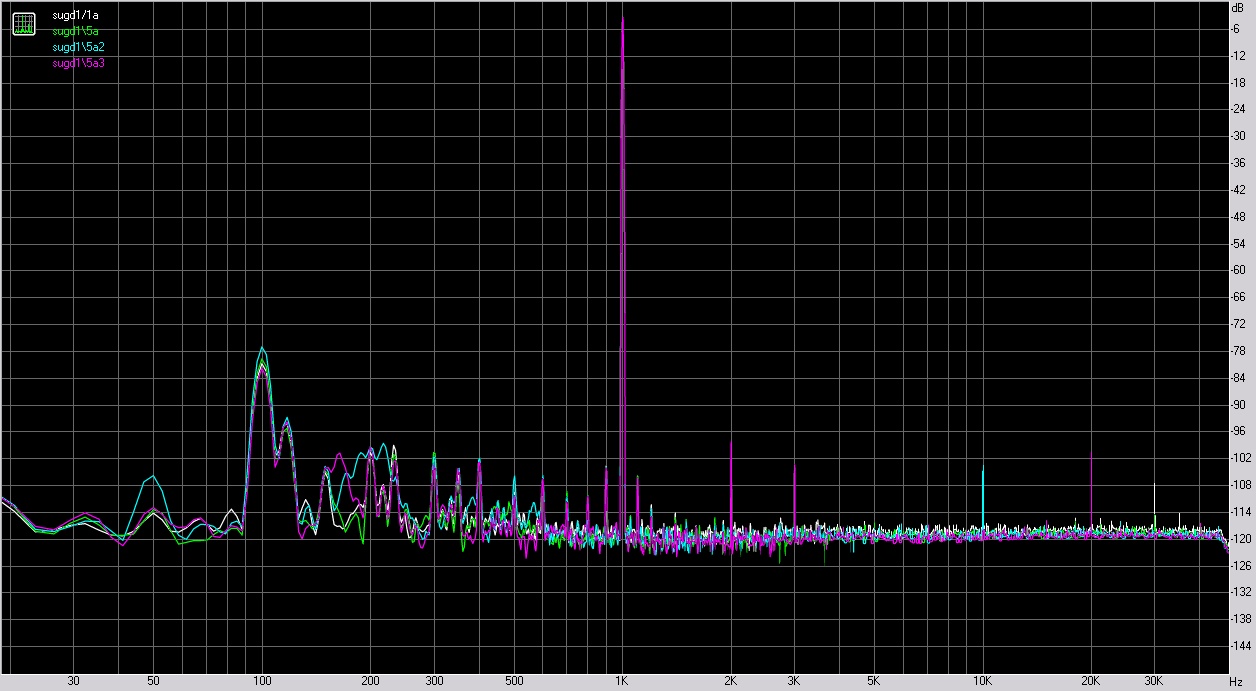This screenshot has width=1256, height=691.
Task: Click the 50 Hz frequency axis label
Action: [x=153, y=682]
